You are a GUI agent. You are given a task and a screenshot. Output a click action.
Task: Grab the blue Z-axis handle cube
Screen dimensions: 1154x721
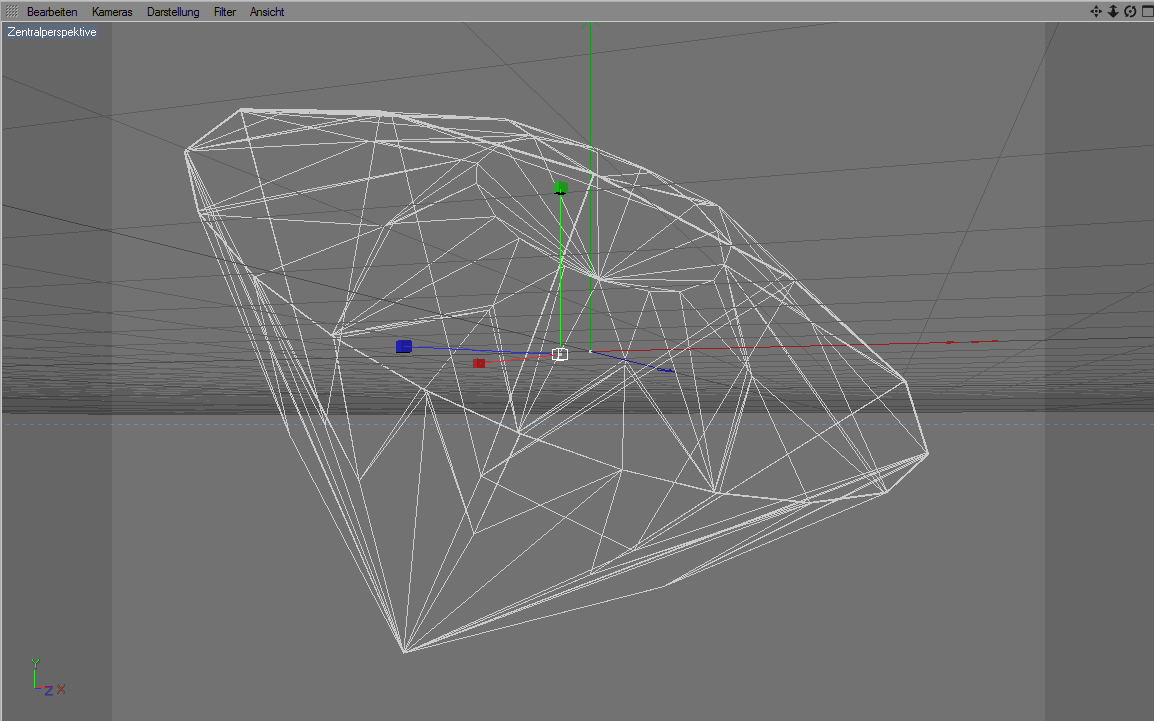tap(403, 347)
